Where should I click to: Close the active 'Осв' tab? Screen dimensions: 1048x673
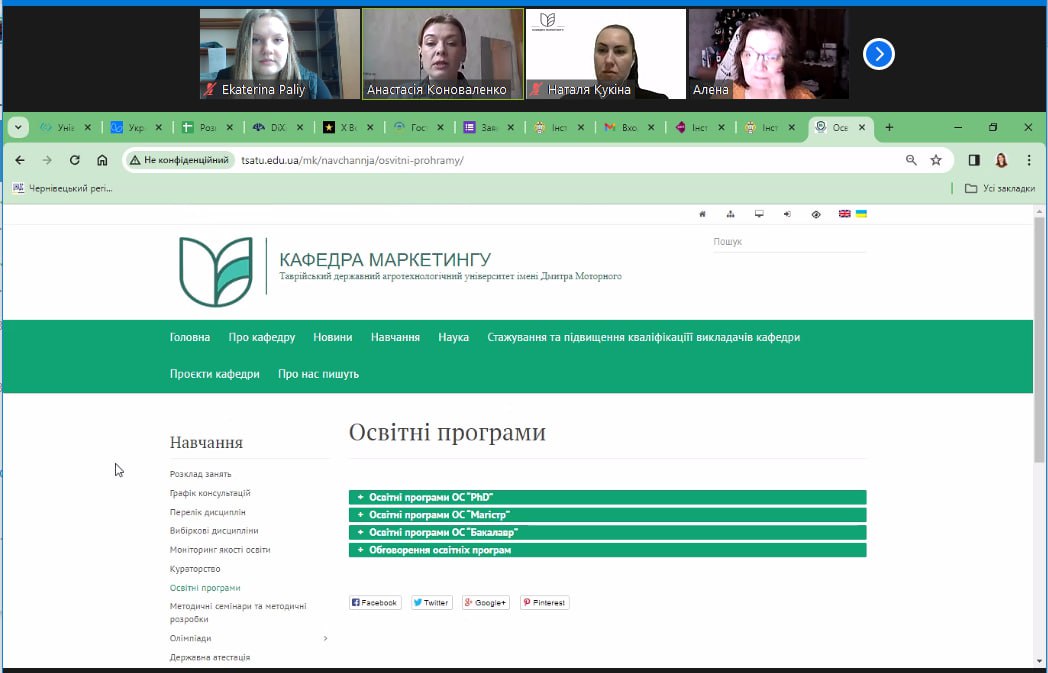click(862, 127)
